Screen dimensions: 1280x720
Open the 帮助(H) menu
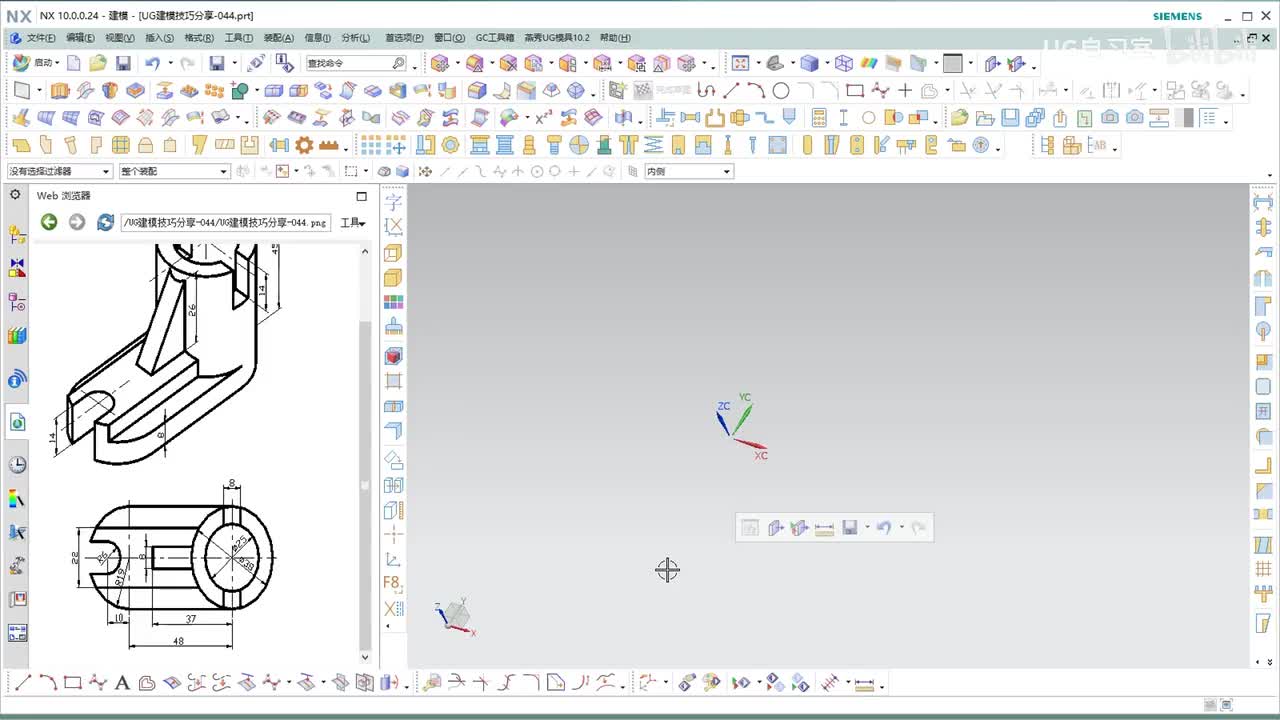(615, 38)
